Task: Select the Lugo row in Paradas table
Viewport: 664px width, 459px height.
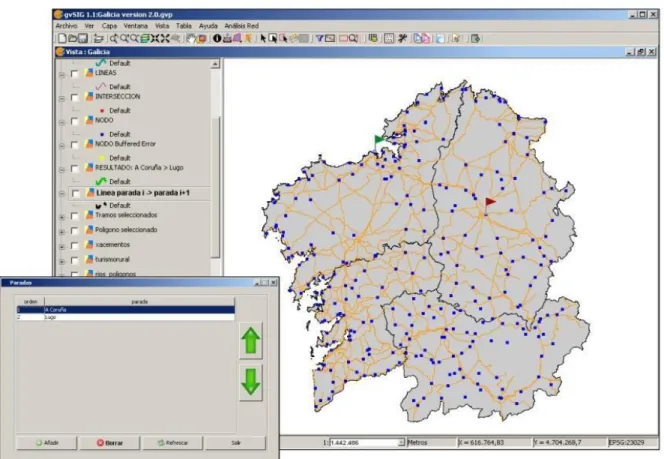Action: point(125,317)
